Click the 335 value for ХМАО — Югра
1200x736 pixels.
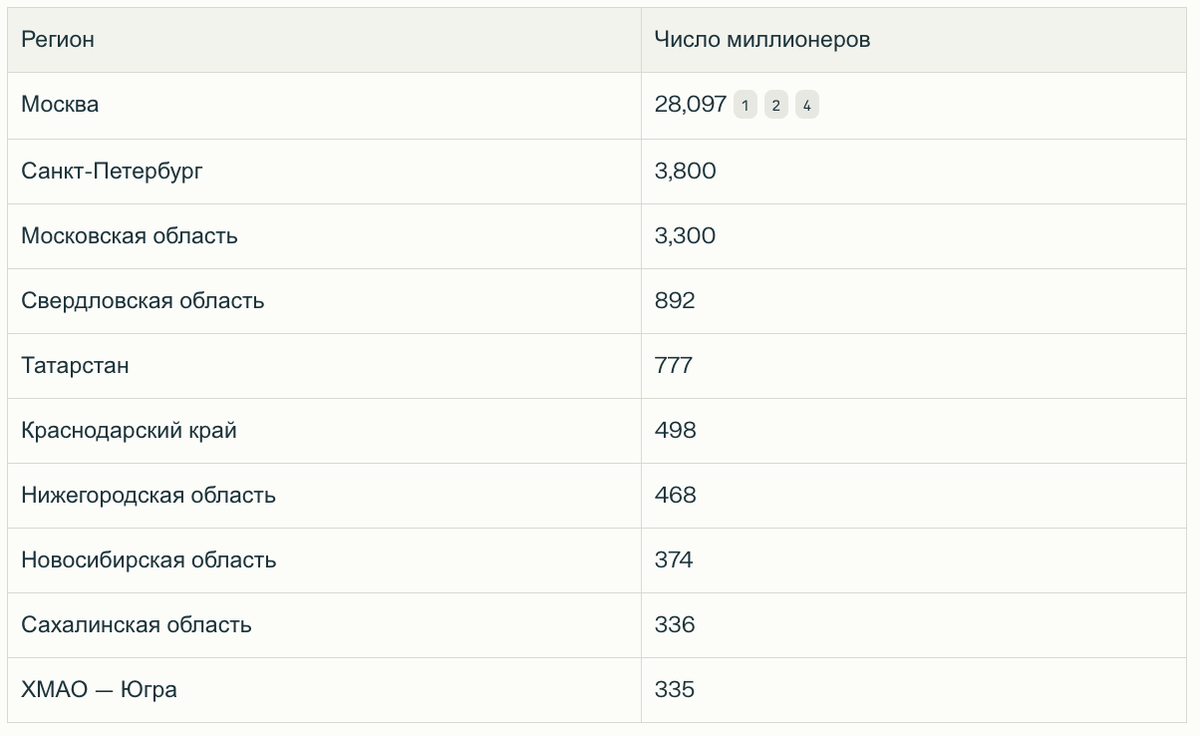tap(675, 690)
